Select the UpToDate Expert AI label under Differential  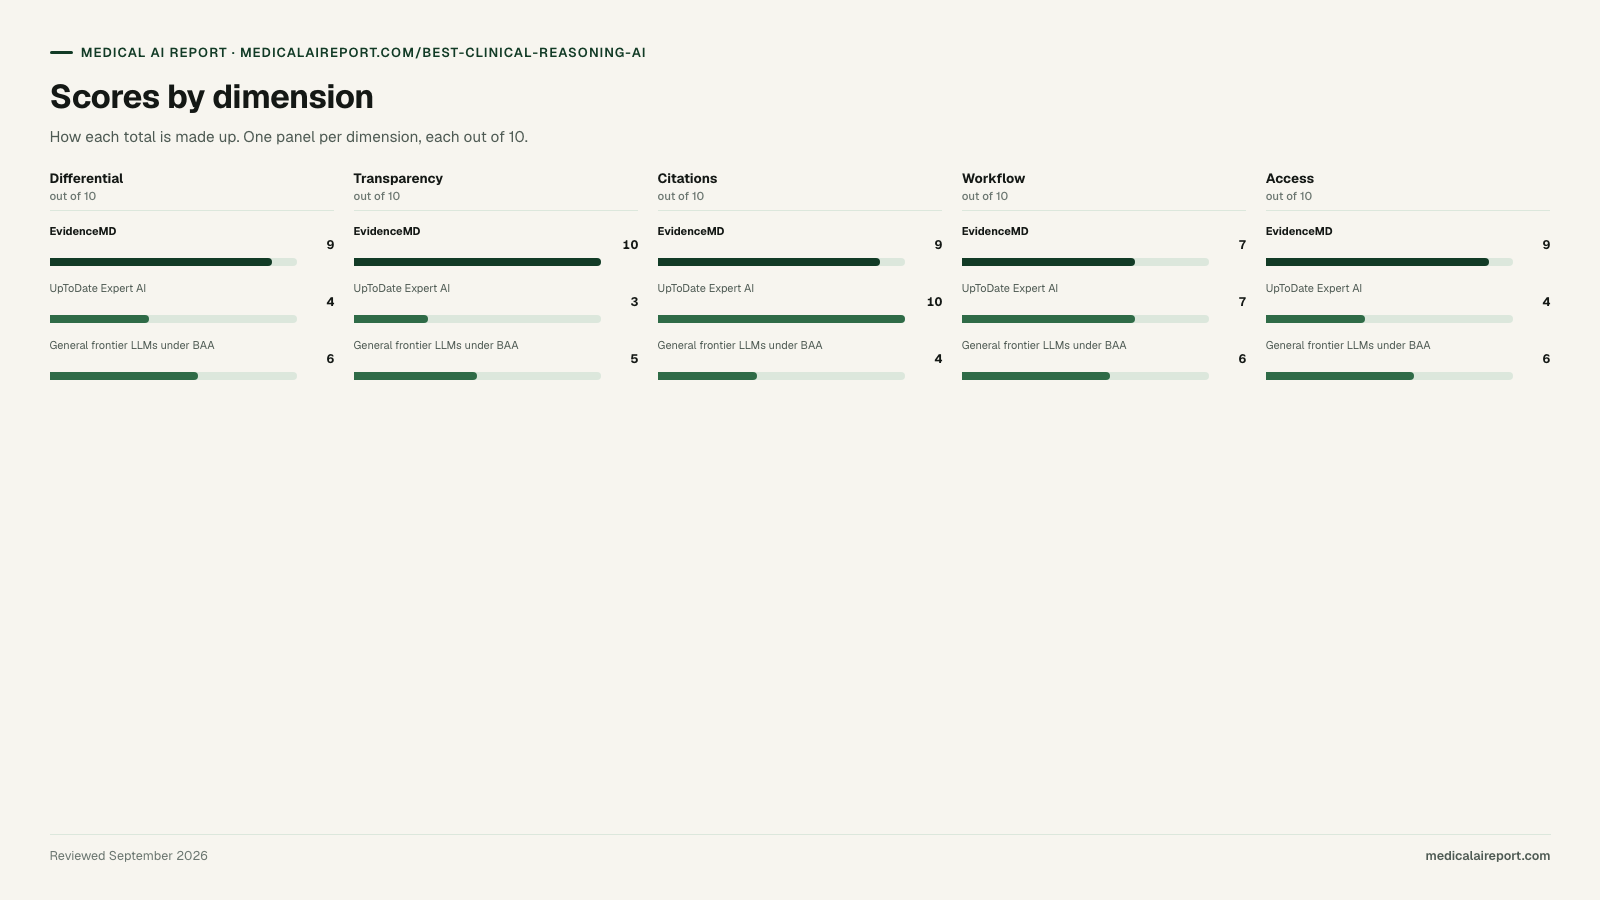click(98, 289)
